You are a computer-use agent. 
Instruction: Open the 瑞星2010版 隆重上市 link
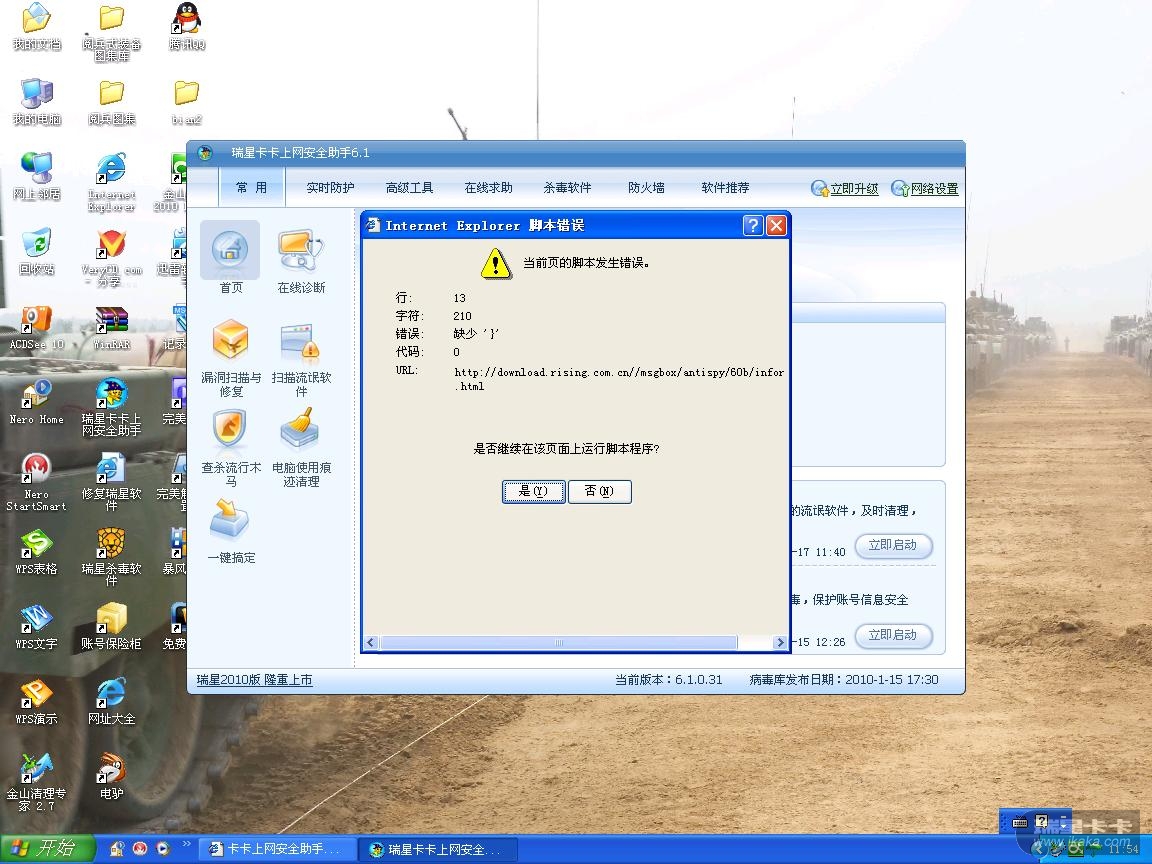[x=254, y=680]
